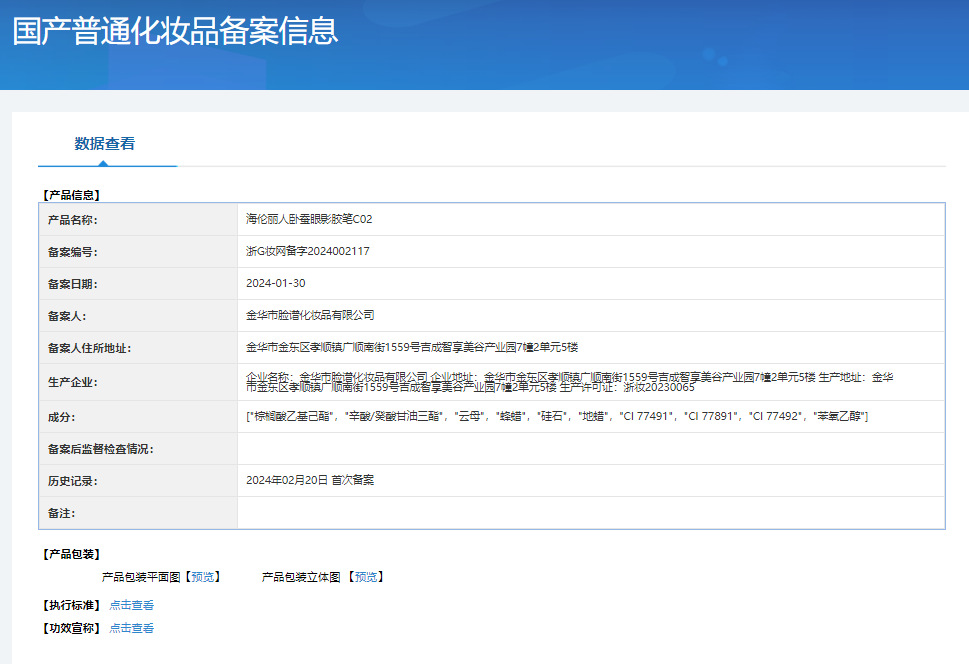This screenshot has width=969, height=664.
Task: Click the 备注 label cell
Action: click(138, 513)
